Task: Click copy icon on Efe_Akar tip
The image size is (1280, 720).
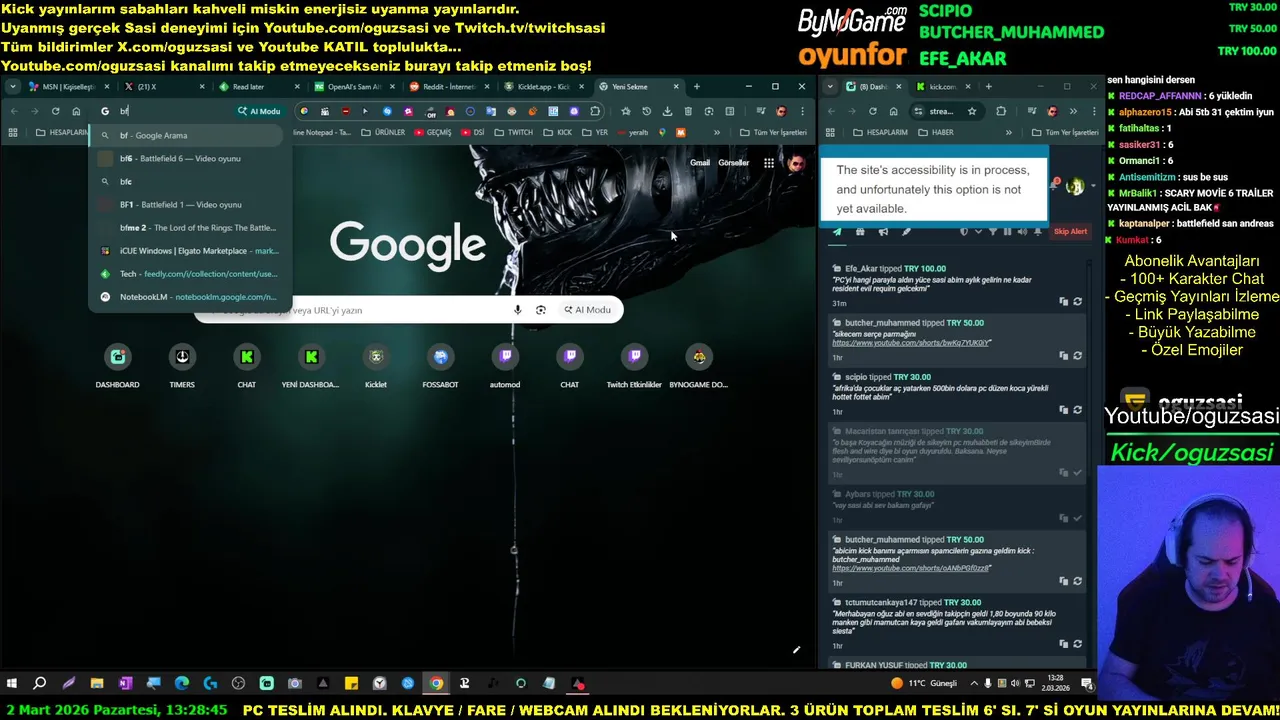Action: point(1064,301)
